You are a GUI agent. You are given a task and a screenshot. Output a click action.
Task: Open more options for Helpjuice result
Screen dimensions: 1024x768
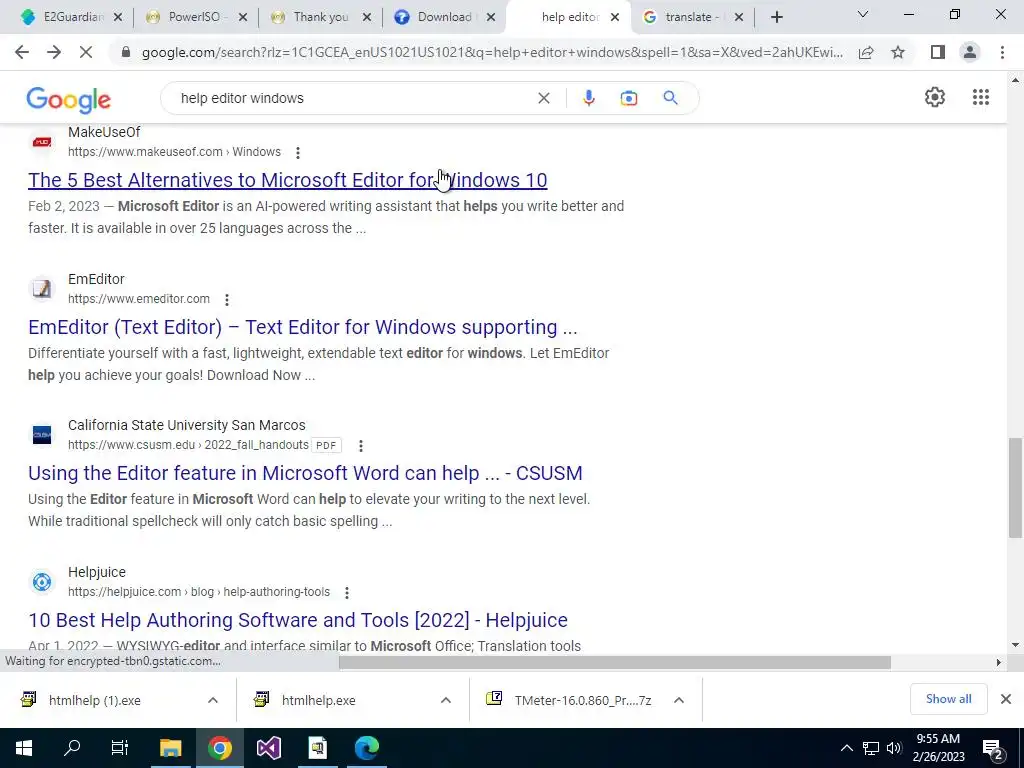tap(347, 593)
